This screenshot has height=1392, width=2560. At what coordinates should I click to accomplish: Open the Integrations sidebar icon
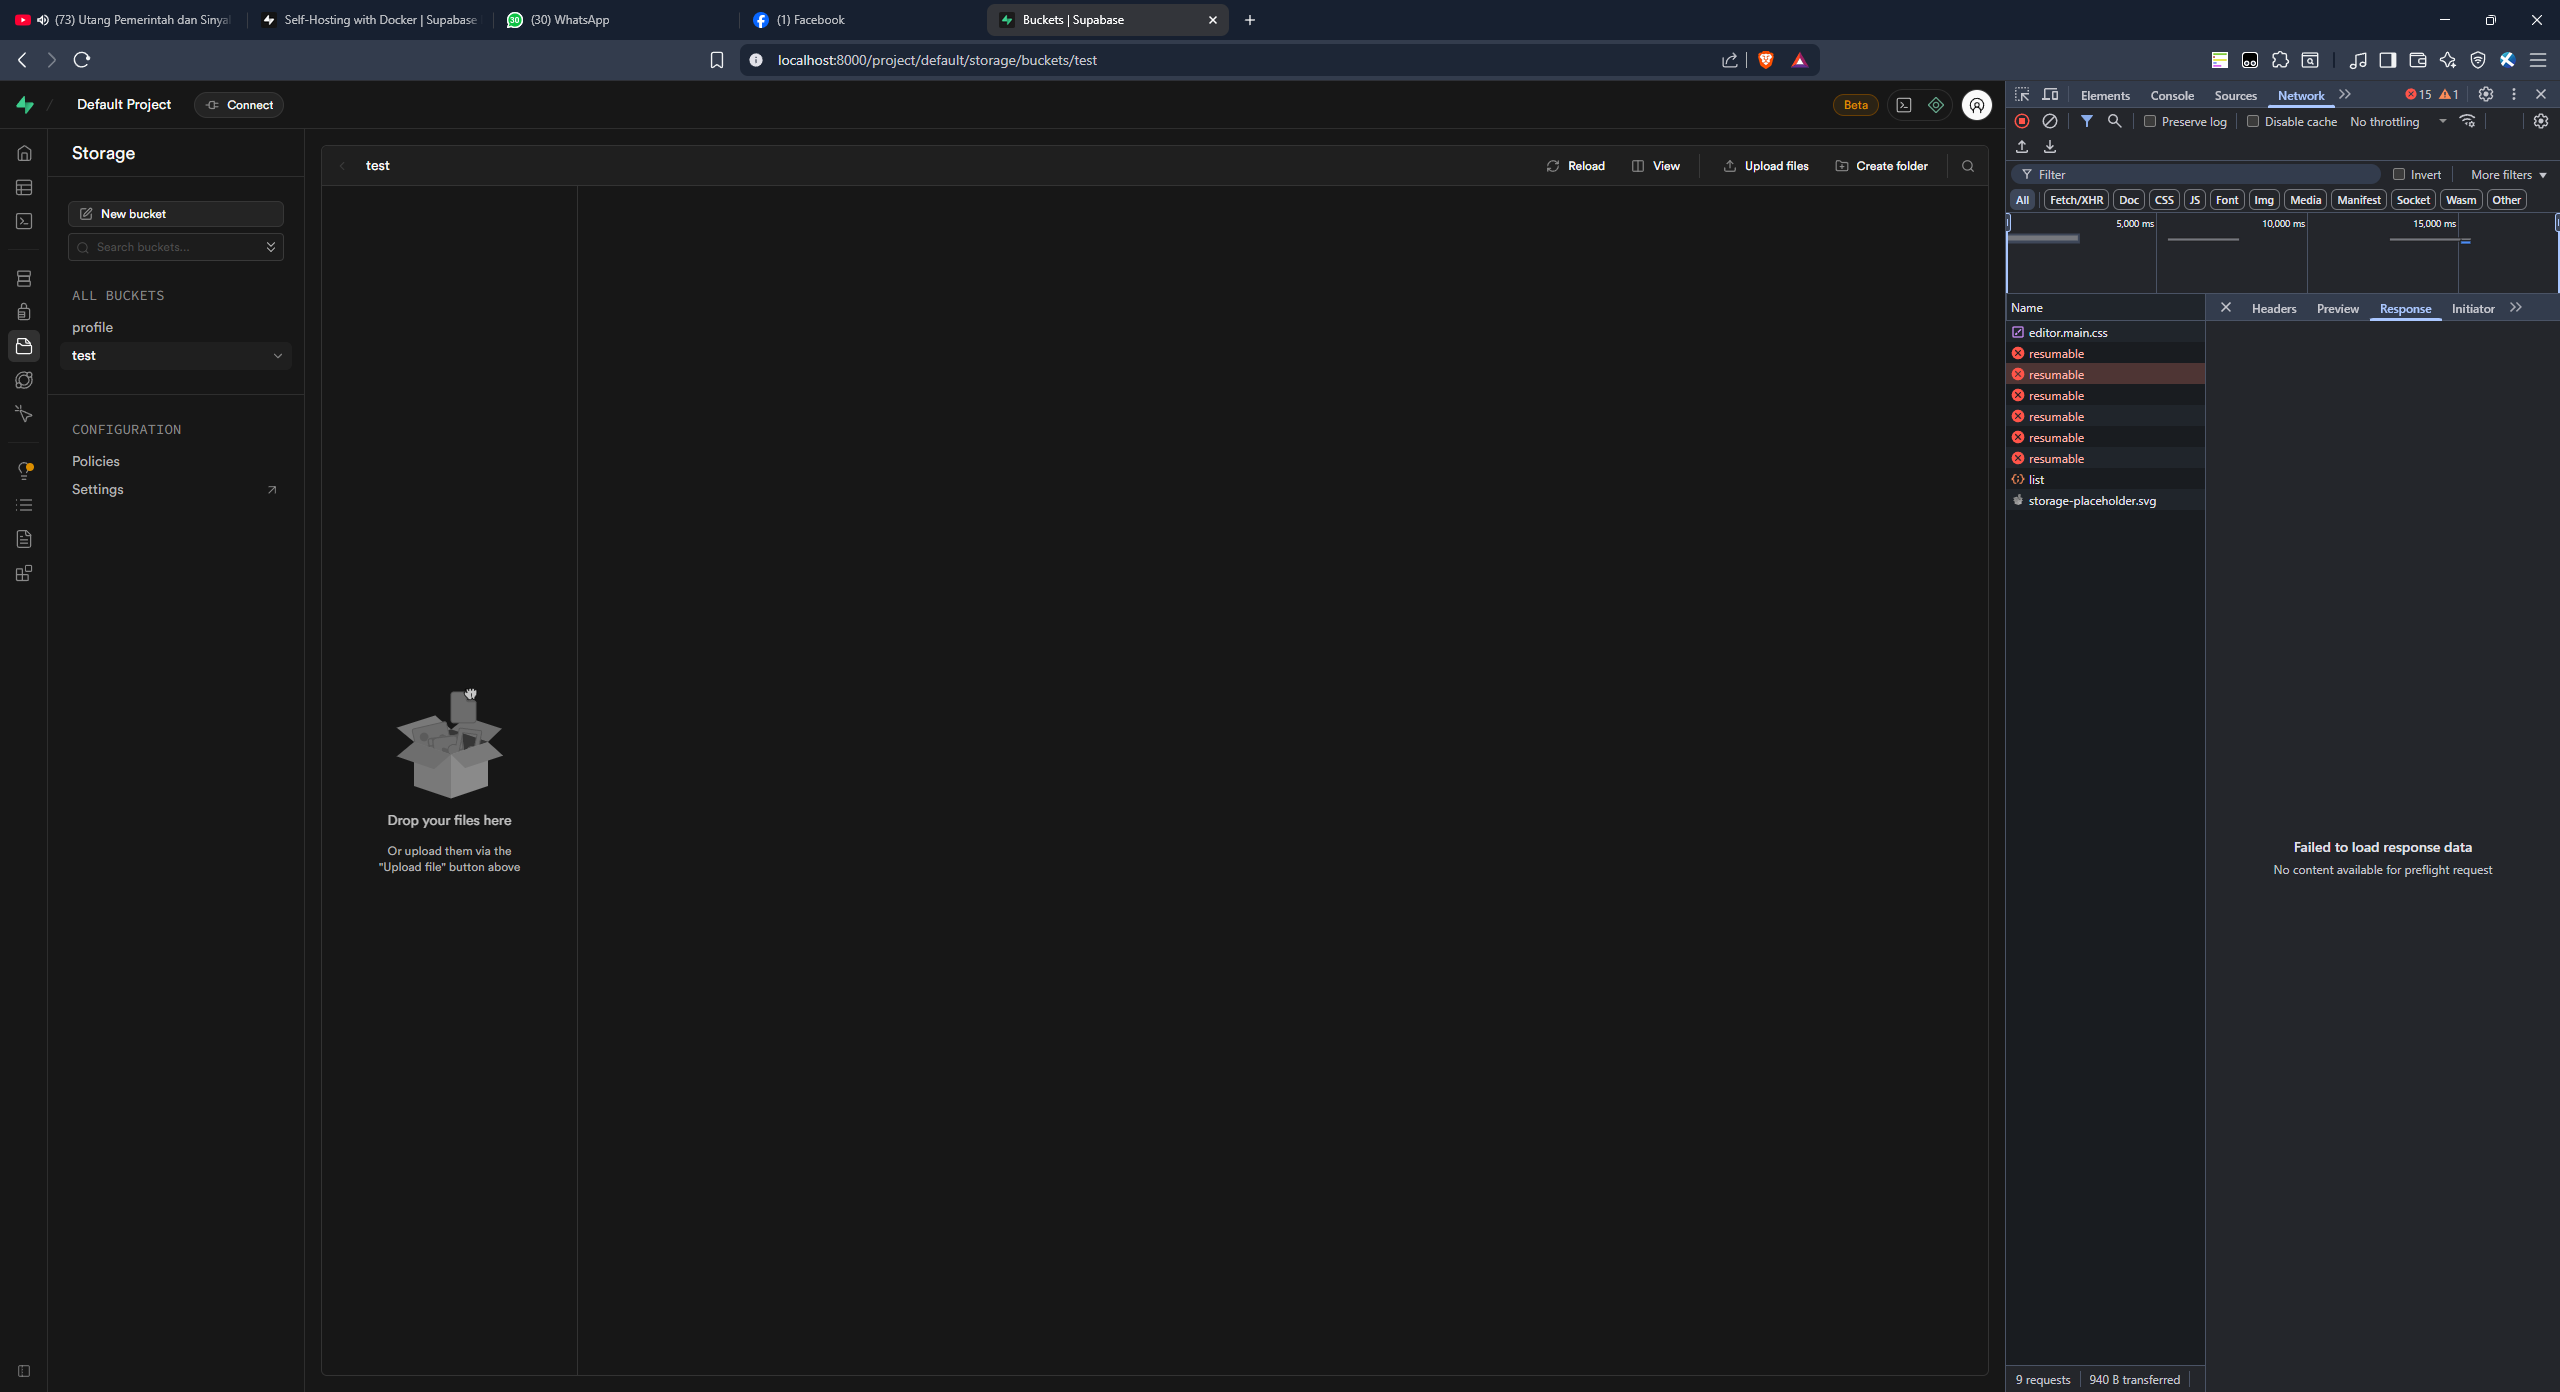tap(24, 574)
